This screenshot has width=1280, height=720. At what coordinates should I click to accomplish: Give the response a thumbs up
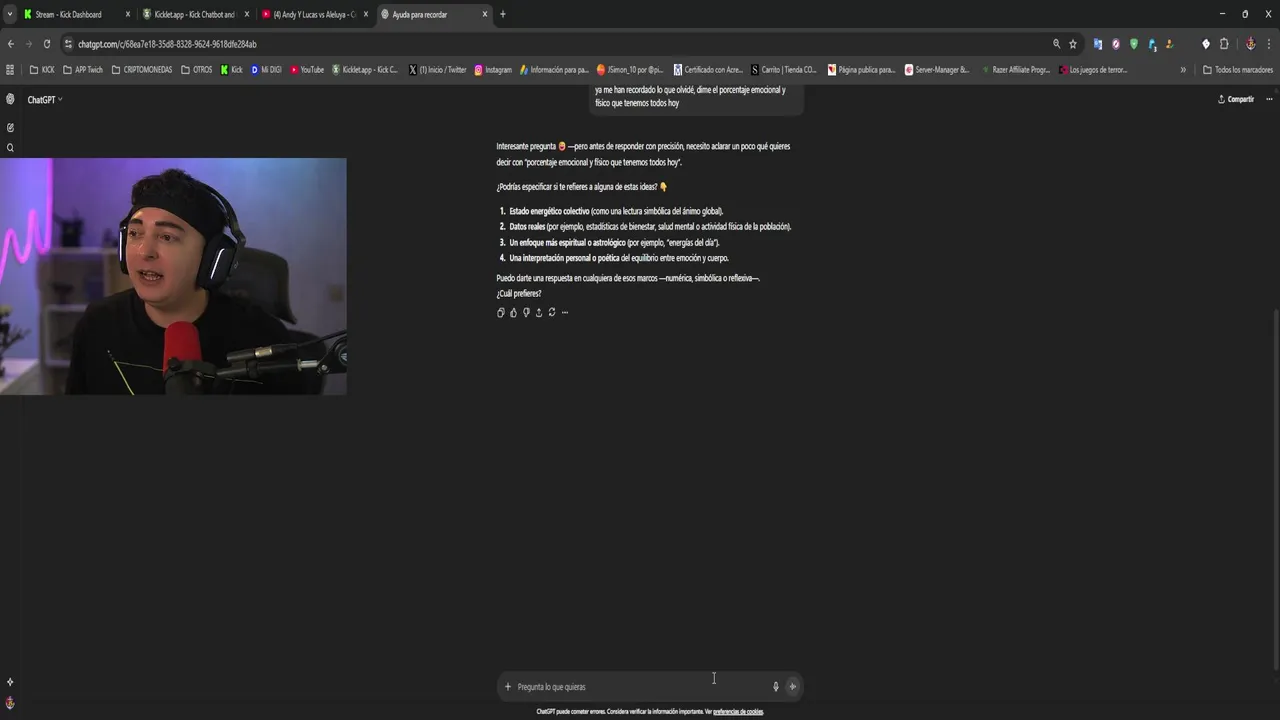click(x=514, y=312)
